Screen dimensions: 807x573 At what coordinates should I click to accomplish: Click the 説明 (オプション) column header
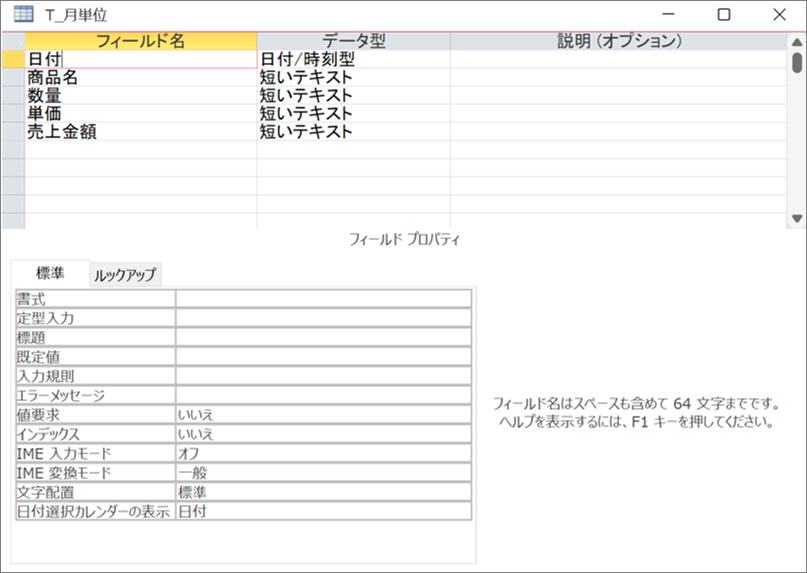tap(619, 41)
